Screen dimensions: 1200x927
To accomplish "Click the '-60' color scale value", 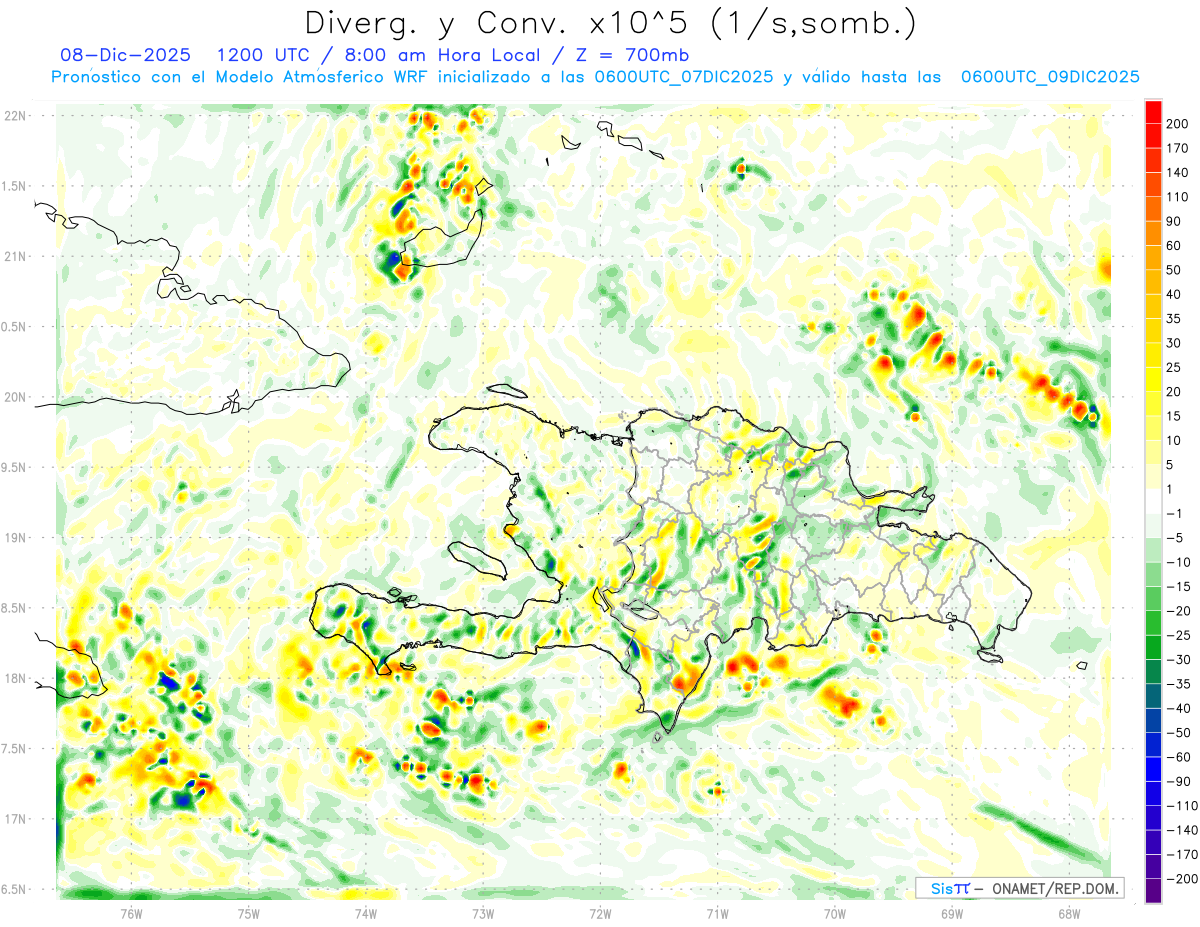I will 1178,757.
